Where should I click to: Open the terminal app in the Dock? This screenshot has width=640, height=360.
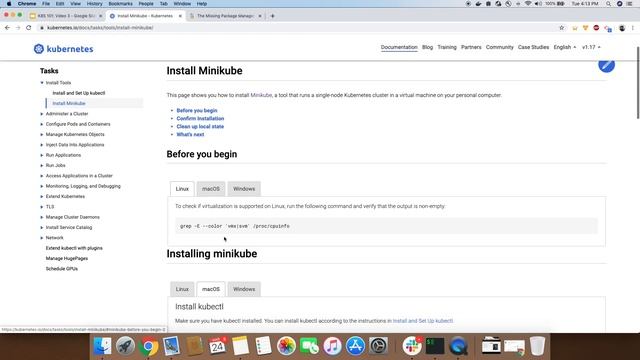coord(435,346)
